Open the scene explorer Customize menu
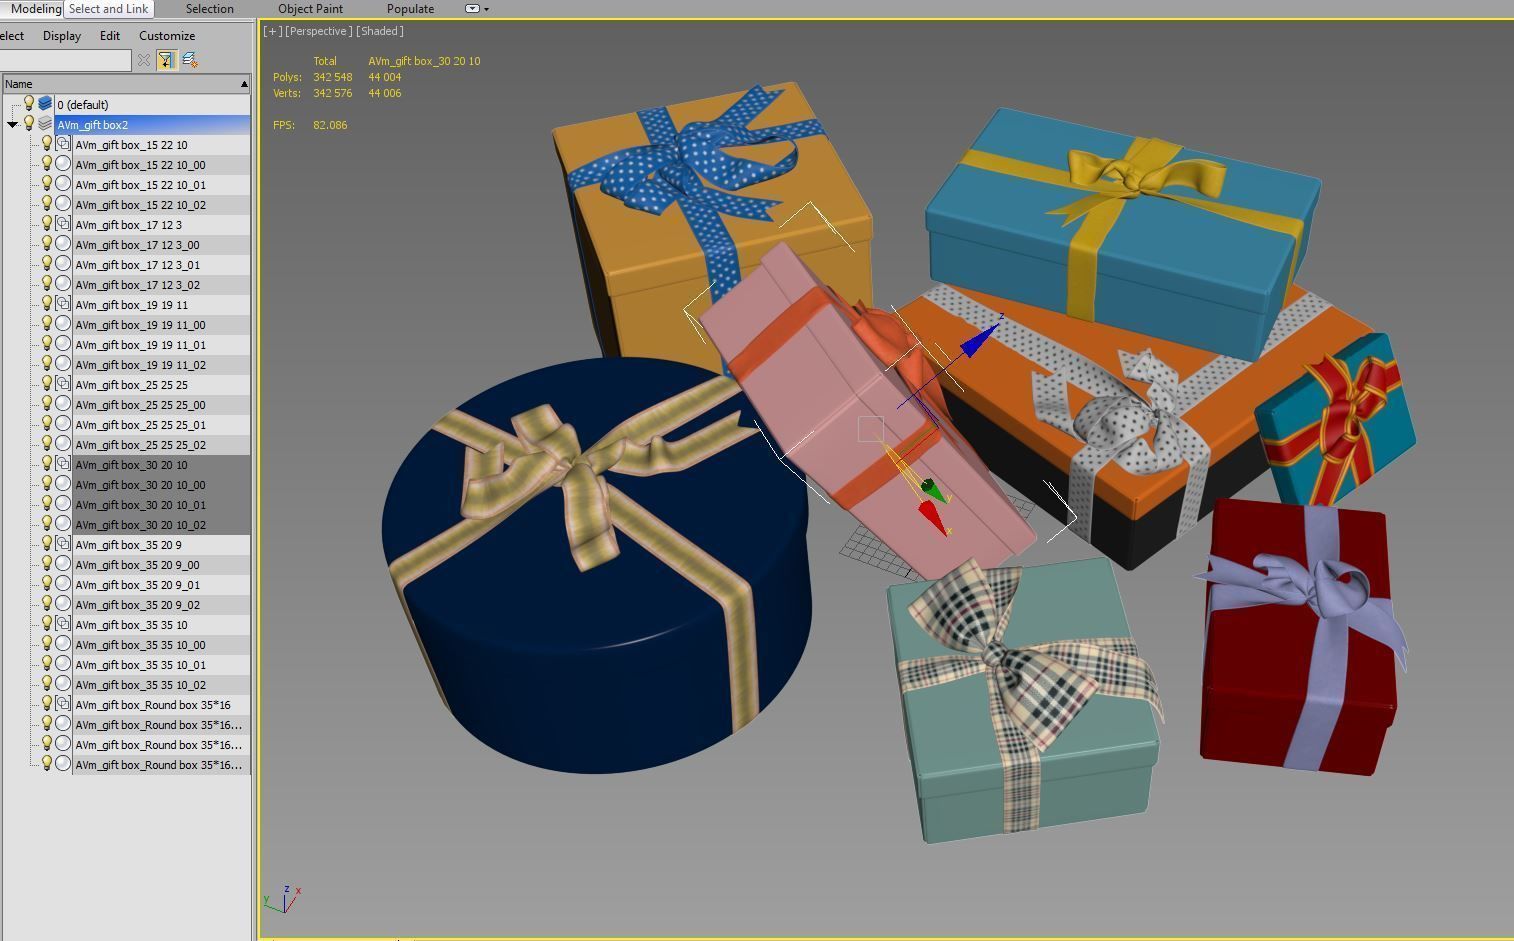The width and height of the screenshot is (1514, 941). (167, 36)
